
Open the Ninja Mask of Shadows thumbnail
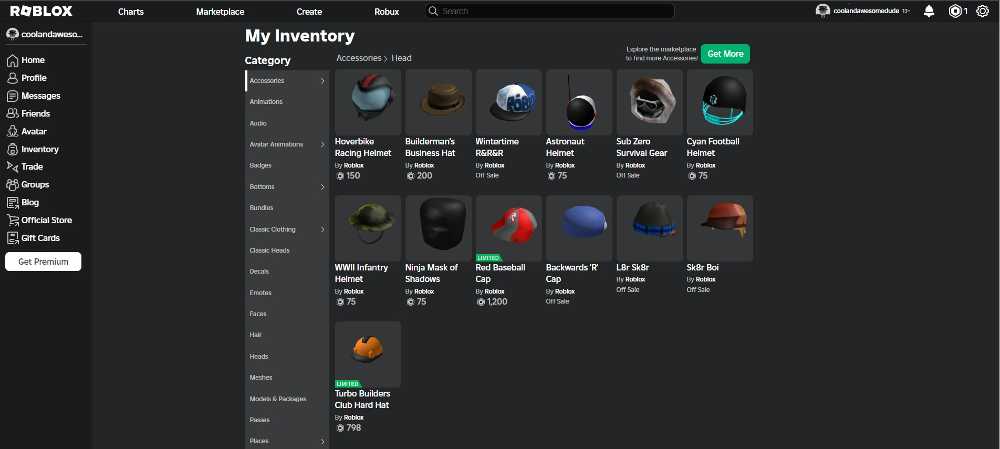pyautogui.click(x=439, y=228)
